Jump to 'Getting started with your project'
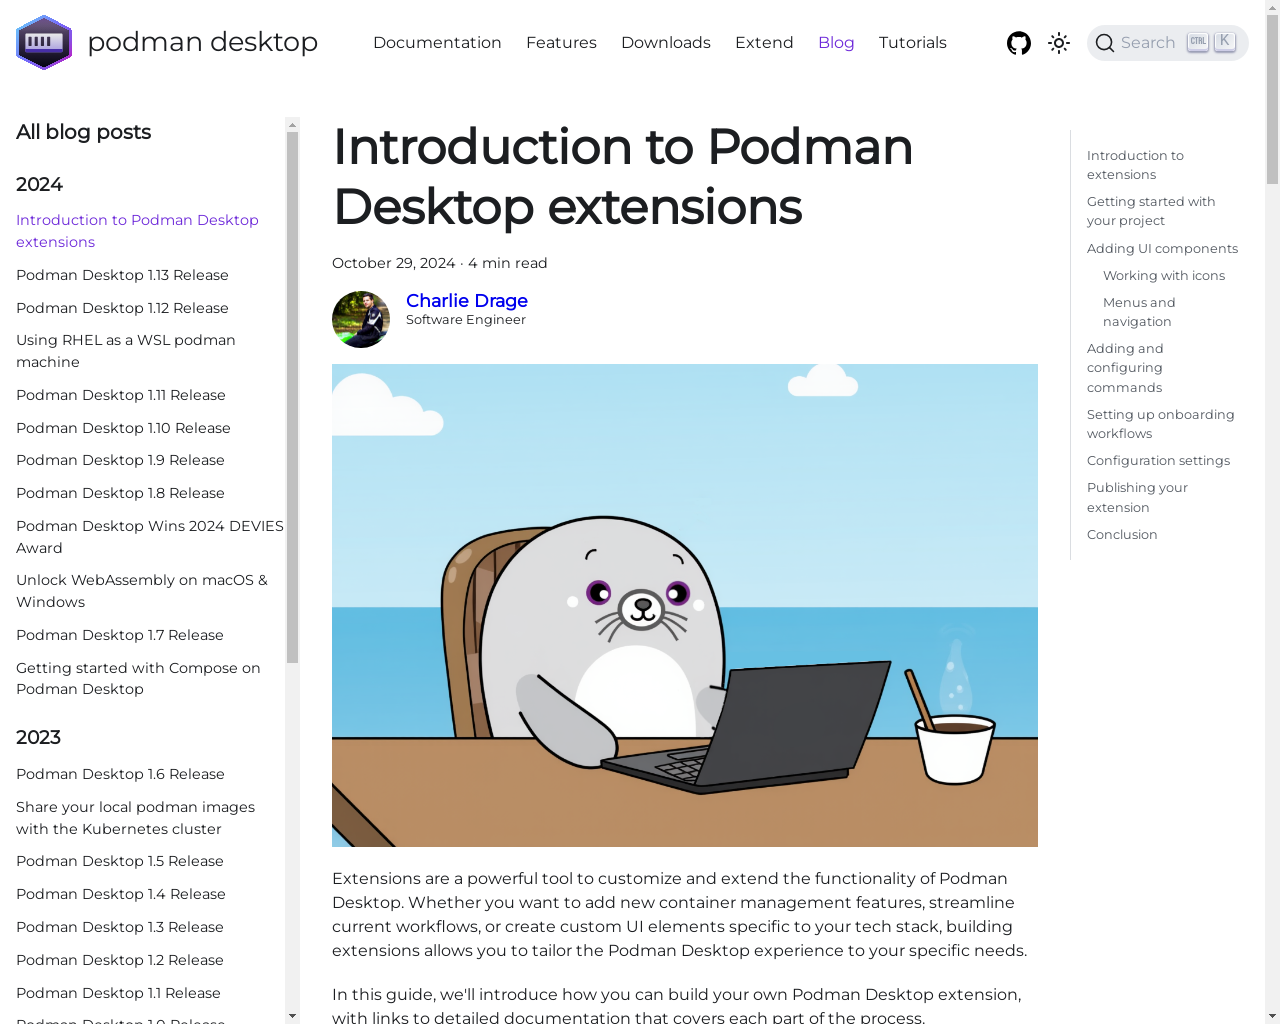This screenshot has height=1024, width=1280. point(1151,211)
